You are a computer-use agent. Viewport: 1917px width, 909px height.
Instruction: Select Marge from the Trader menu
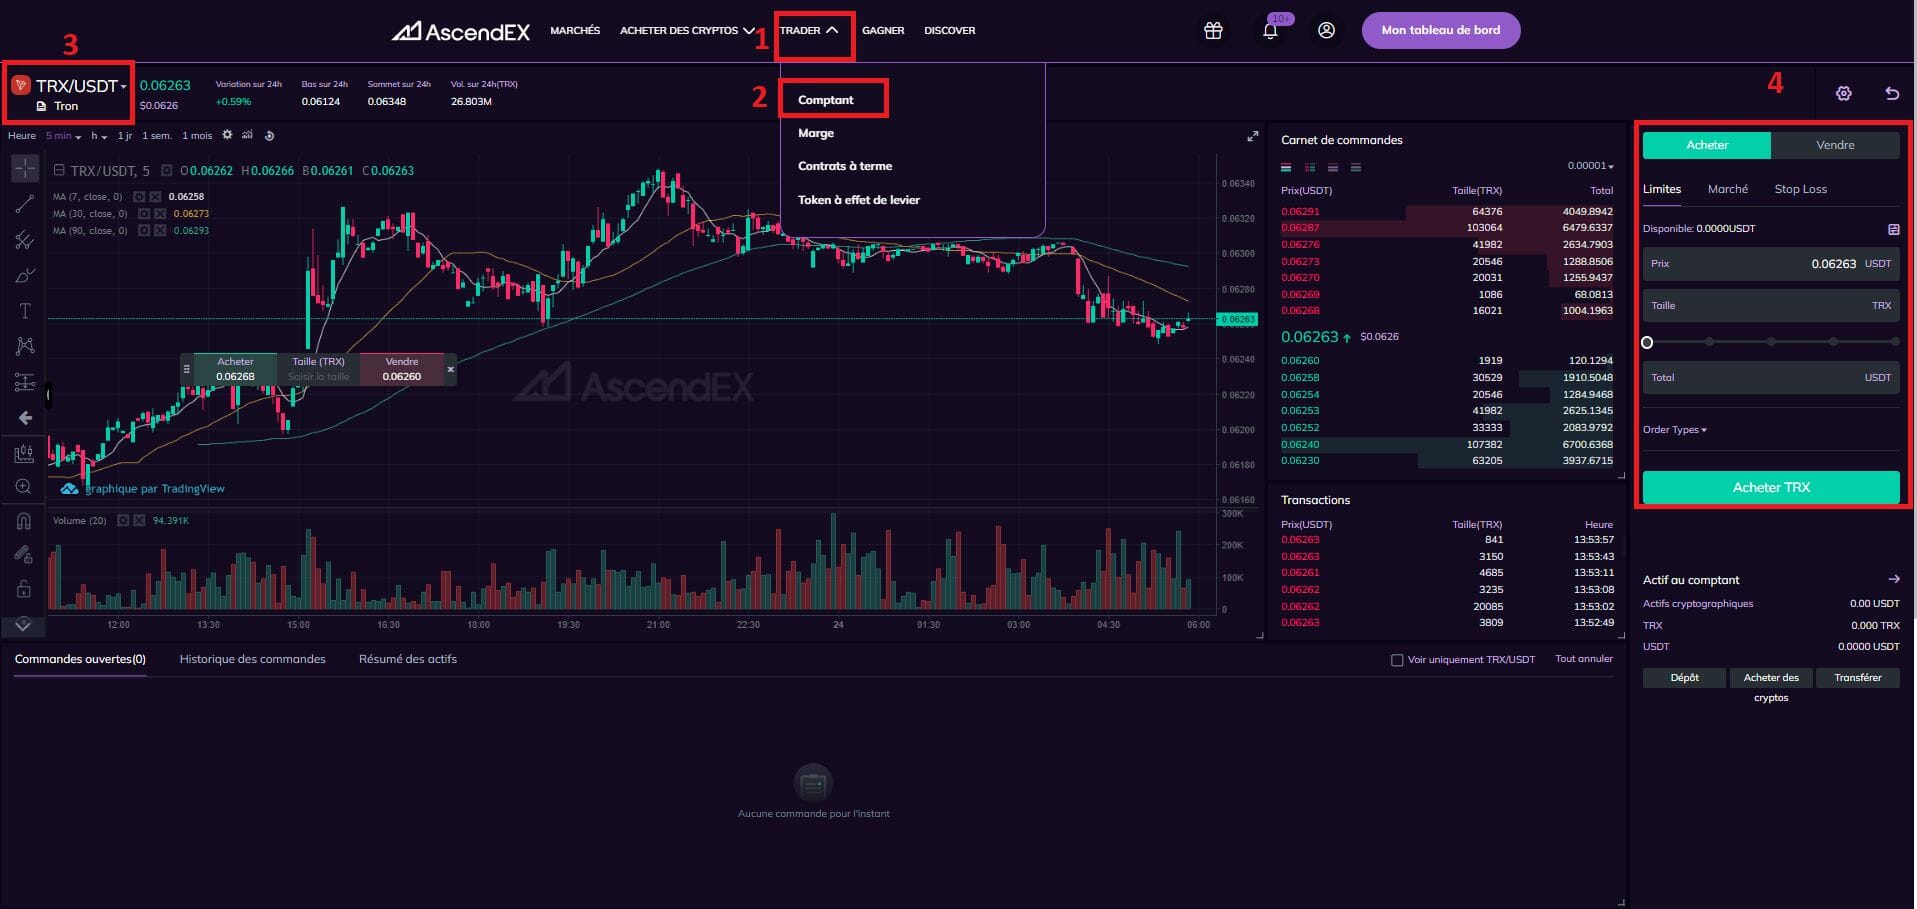[x=816, y=133]
